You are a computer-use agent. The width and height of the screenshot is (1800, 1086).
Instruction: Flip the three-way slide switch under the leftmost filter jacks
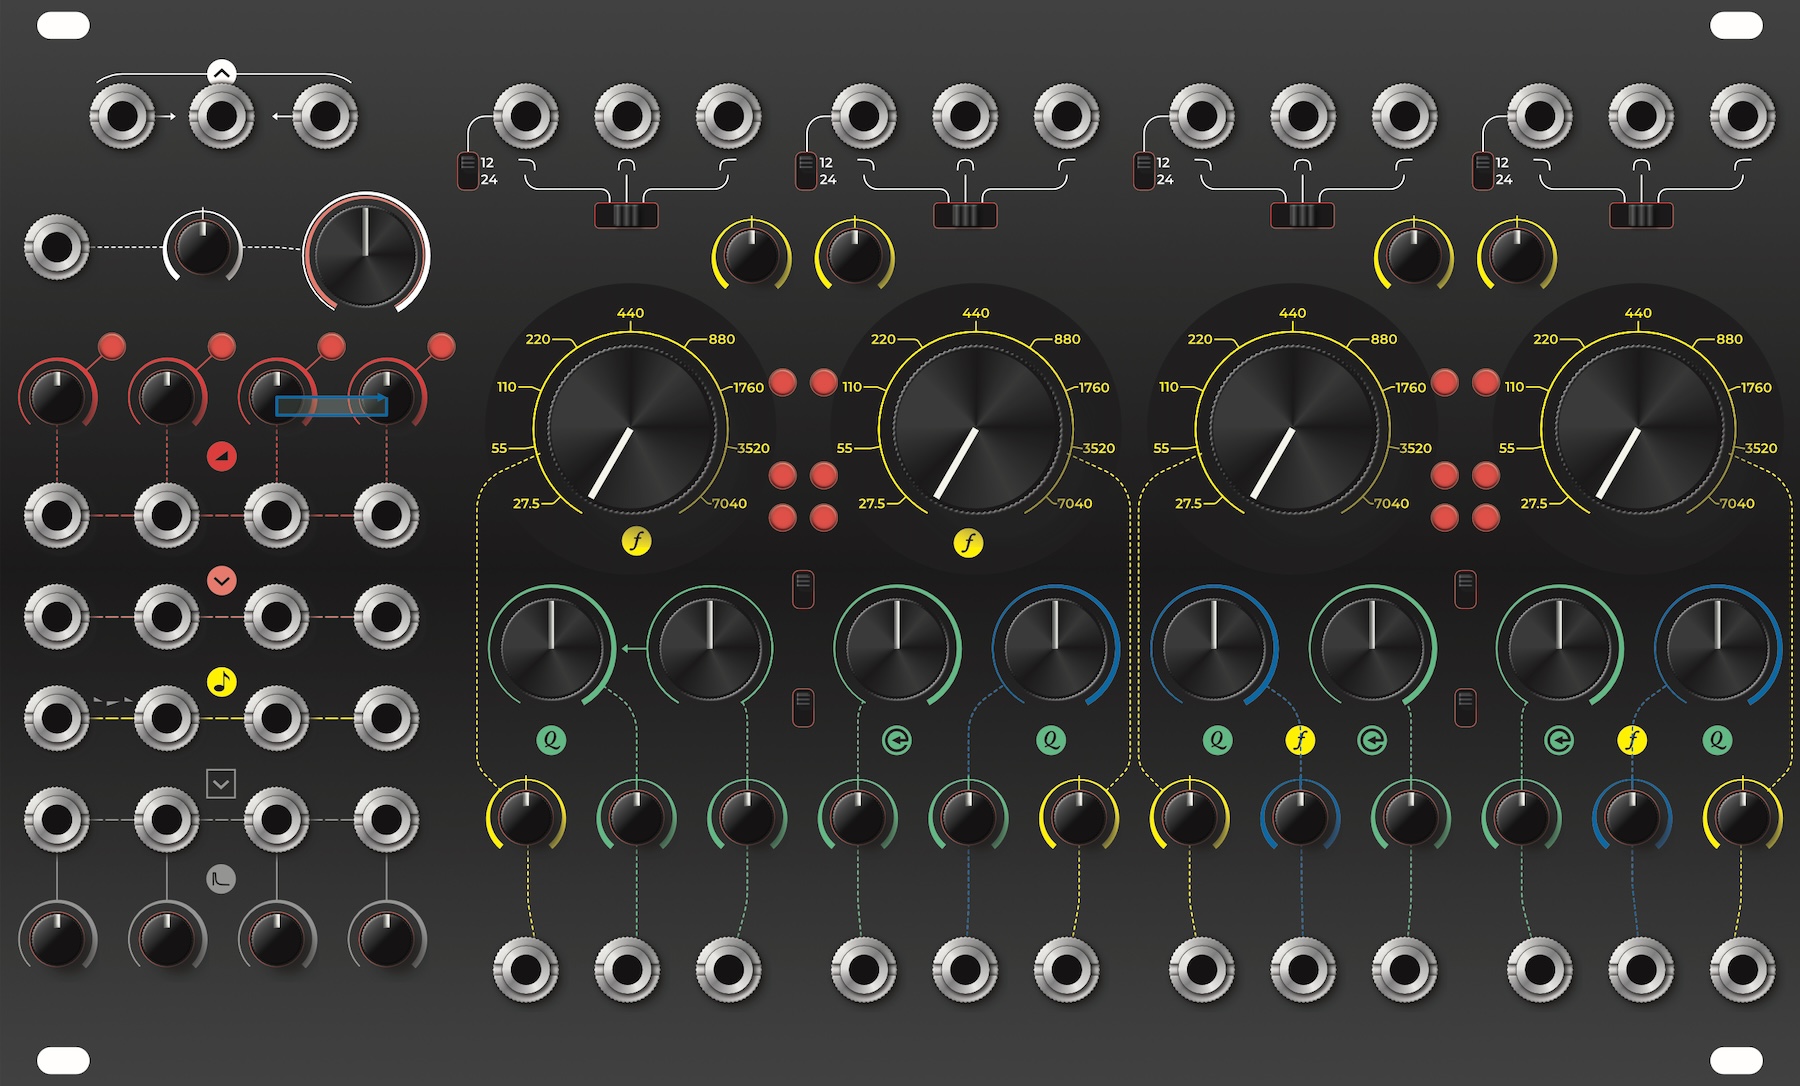point(626,215)
